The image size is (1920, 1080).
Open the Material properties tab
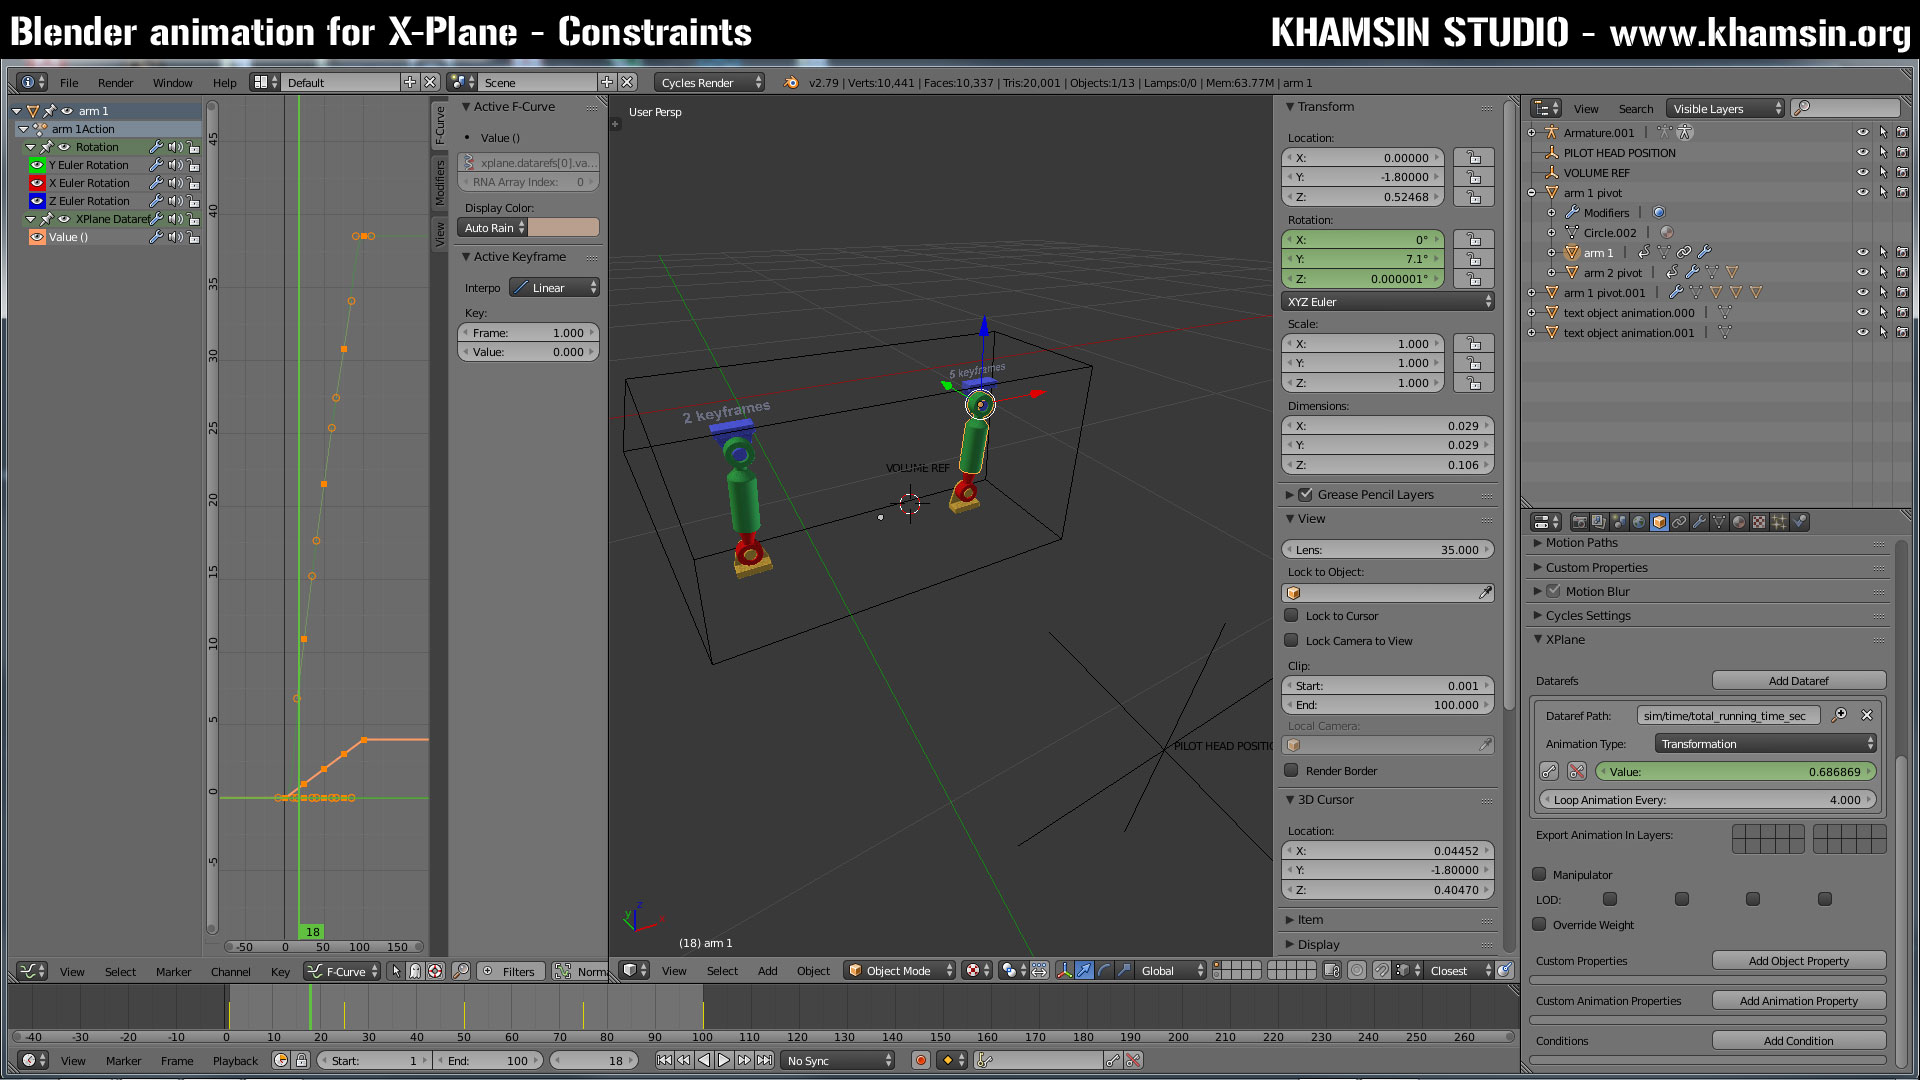tap(1739, 522)
